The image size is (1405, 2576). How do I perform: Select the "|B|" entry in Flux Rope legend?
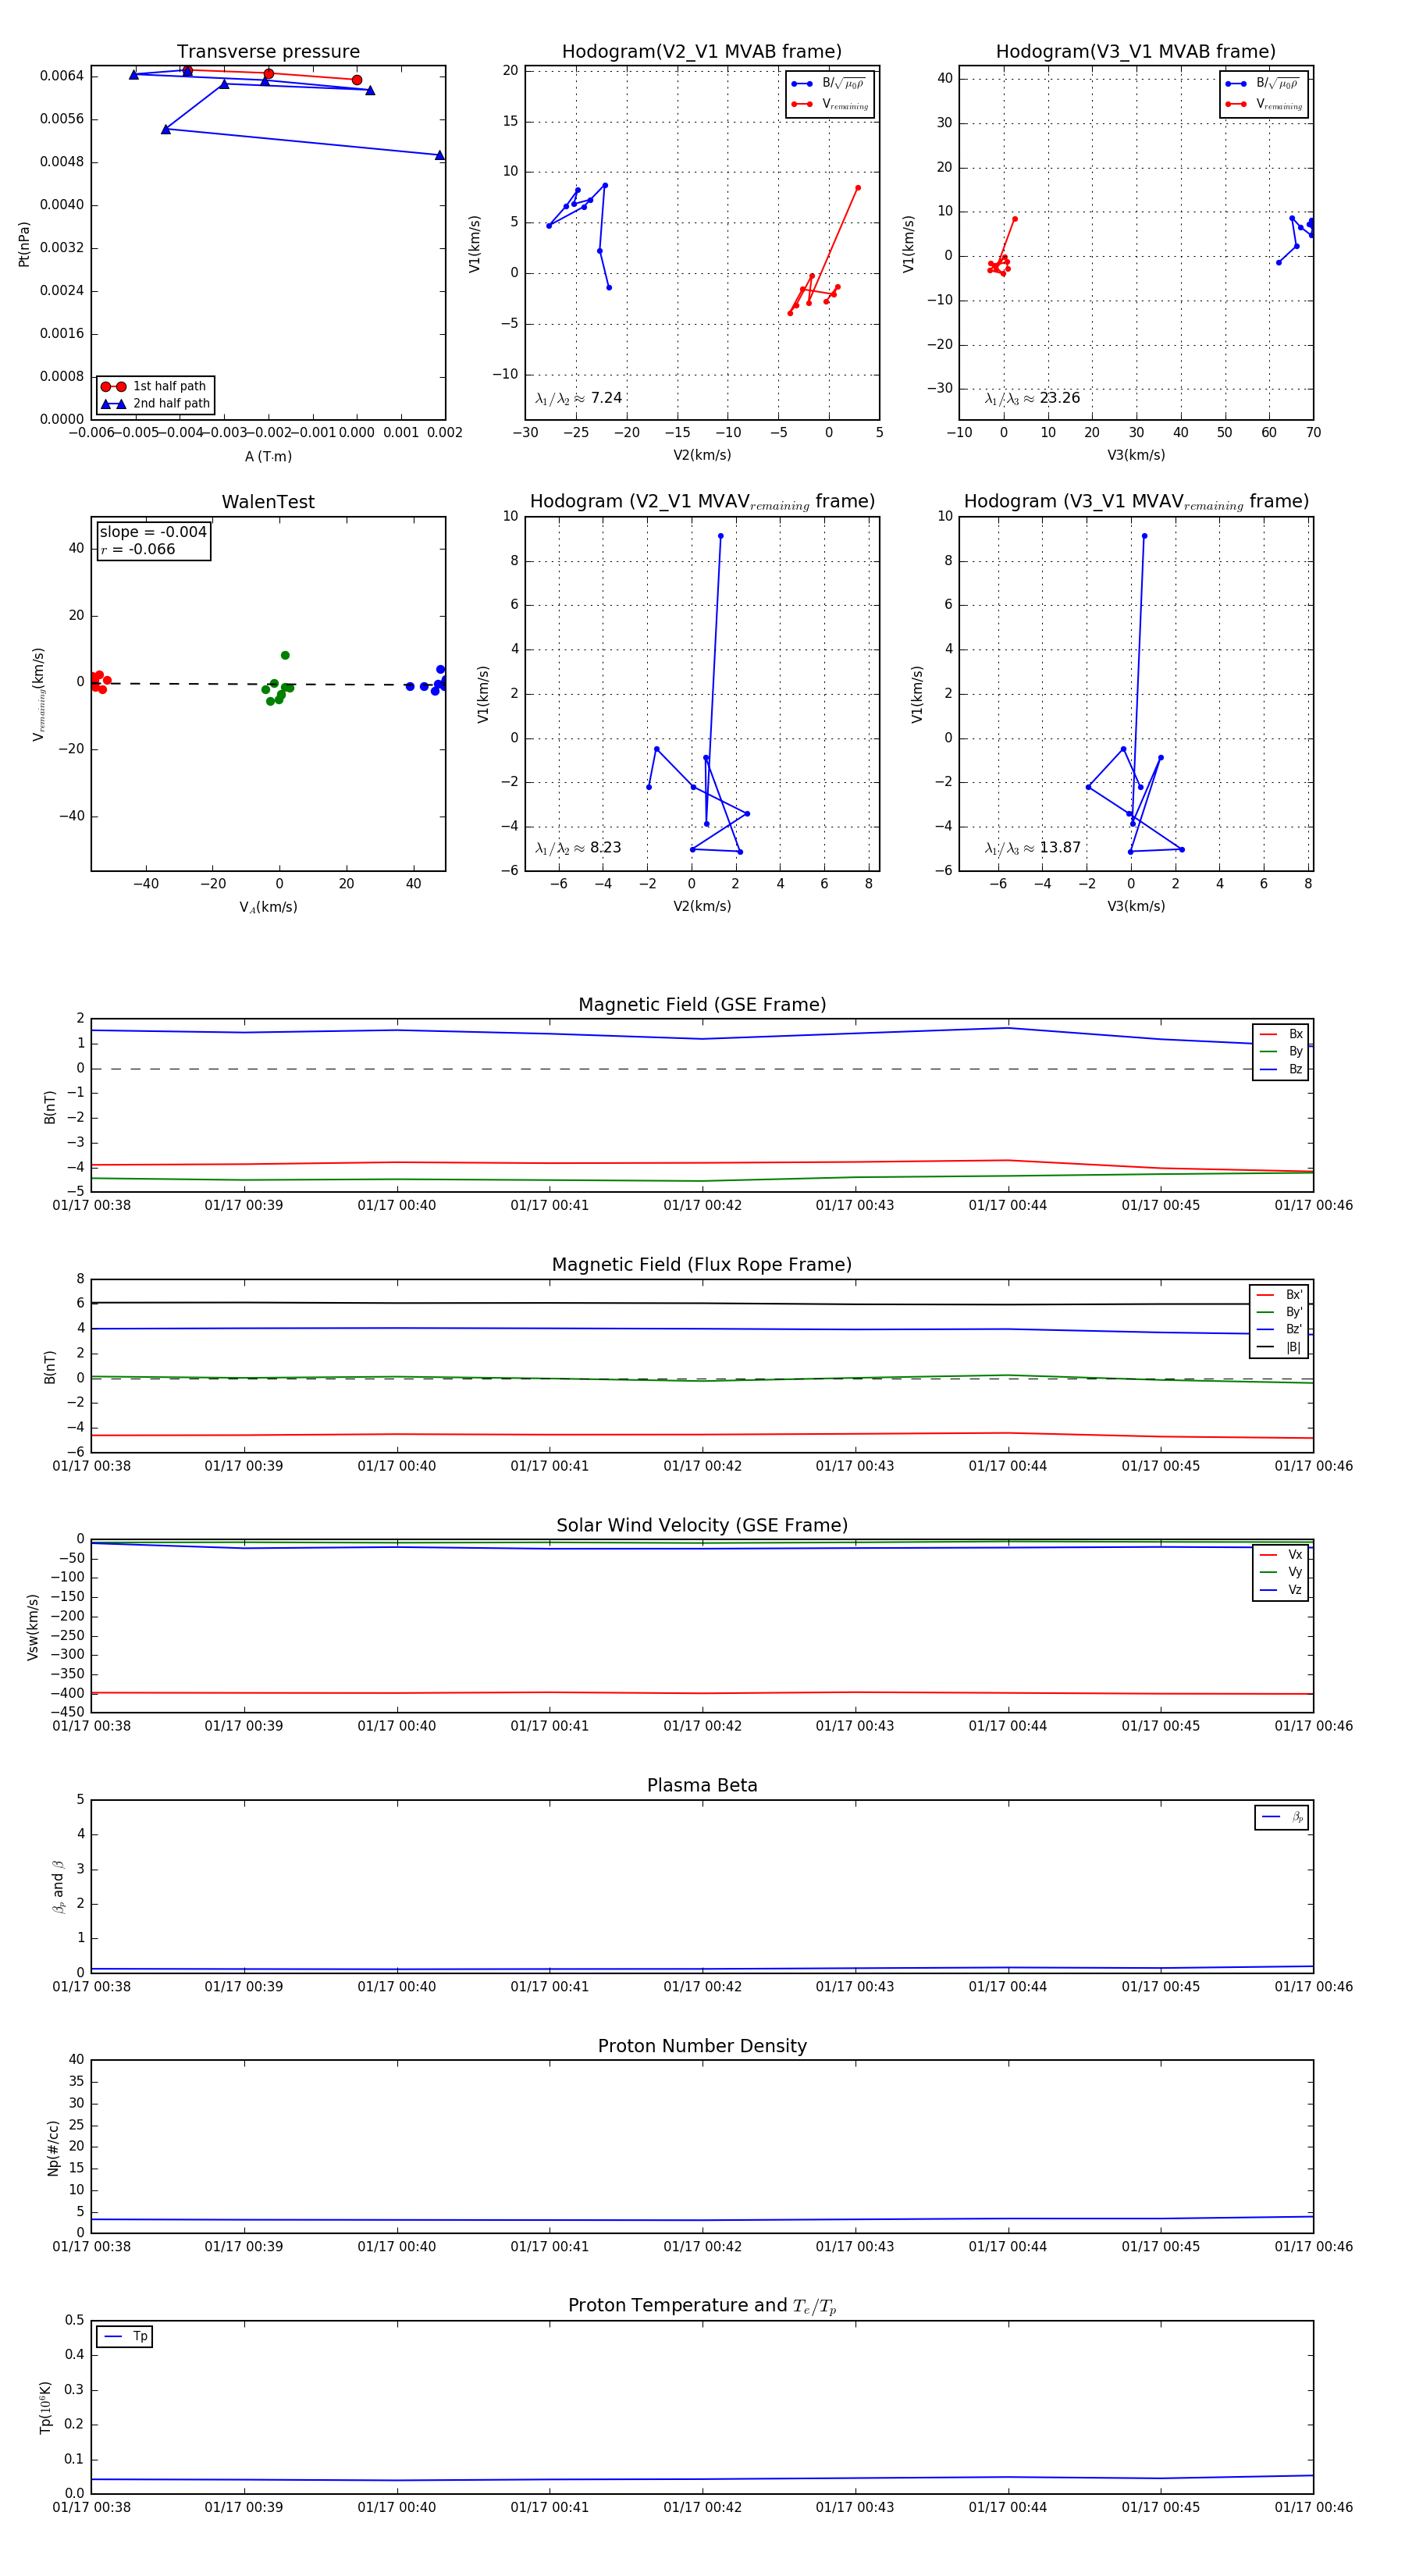click(1279, 1347)
